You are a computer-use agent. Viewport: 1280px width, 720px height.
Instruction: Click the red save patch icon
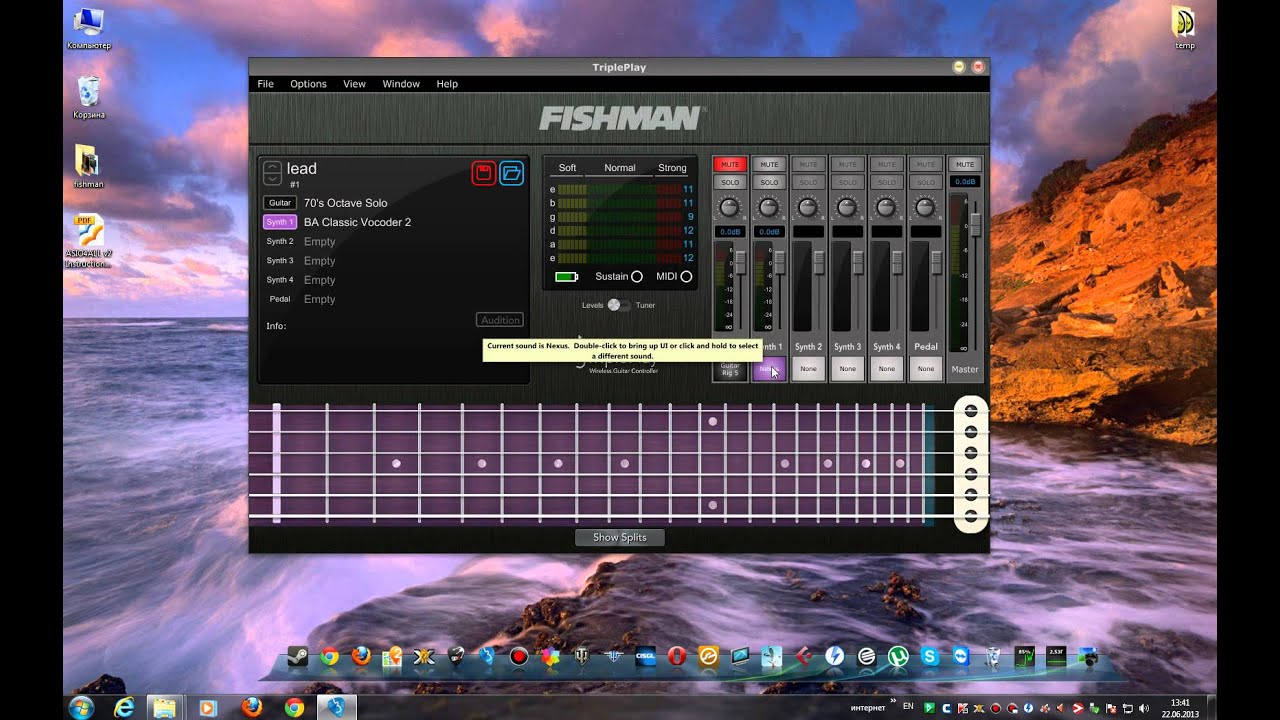484,173
